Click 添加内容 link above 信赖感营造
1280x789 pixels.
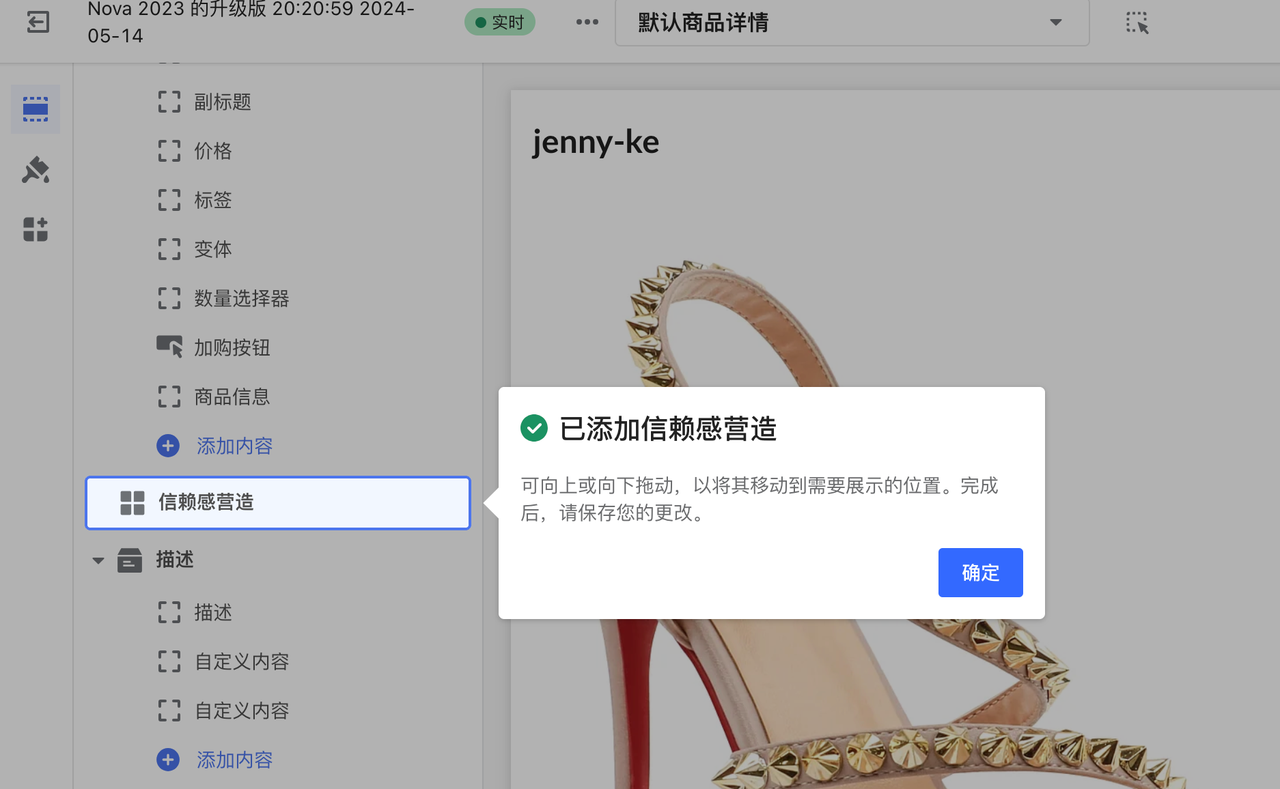[235, 446]
